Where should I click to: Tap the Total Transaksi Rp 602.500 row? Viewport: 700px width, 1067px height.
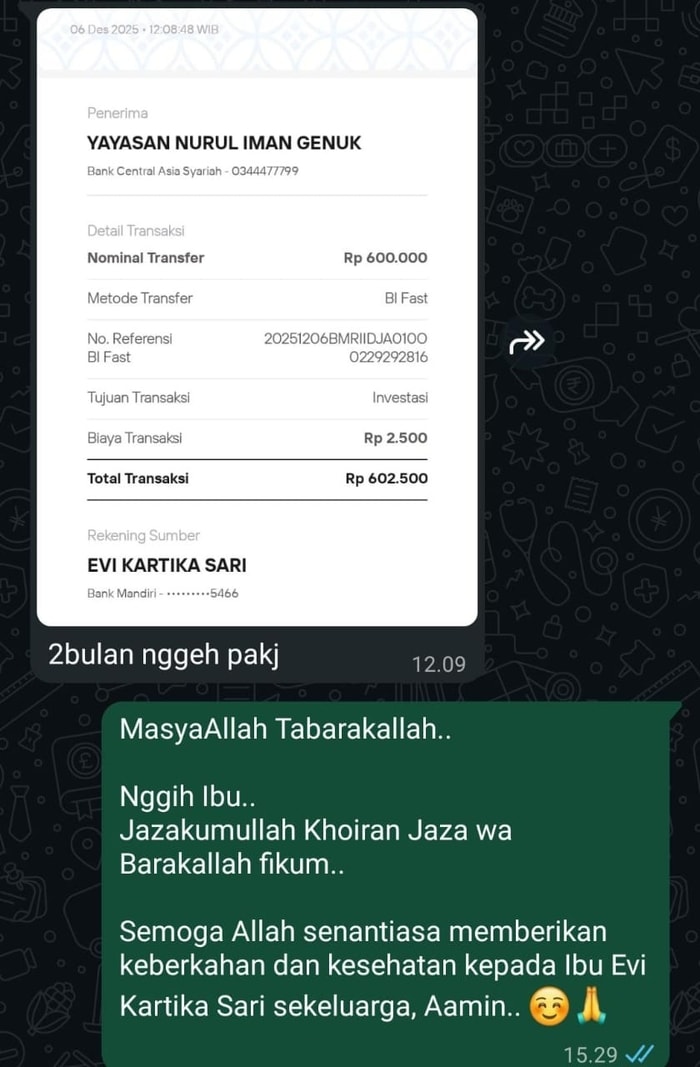[x=257, y=478]
